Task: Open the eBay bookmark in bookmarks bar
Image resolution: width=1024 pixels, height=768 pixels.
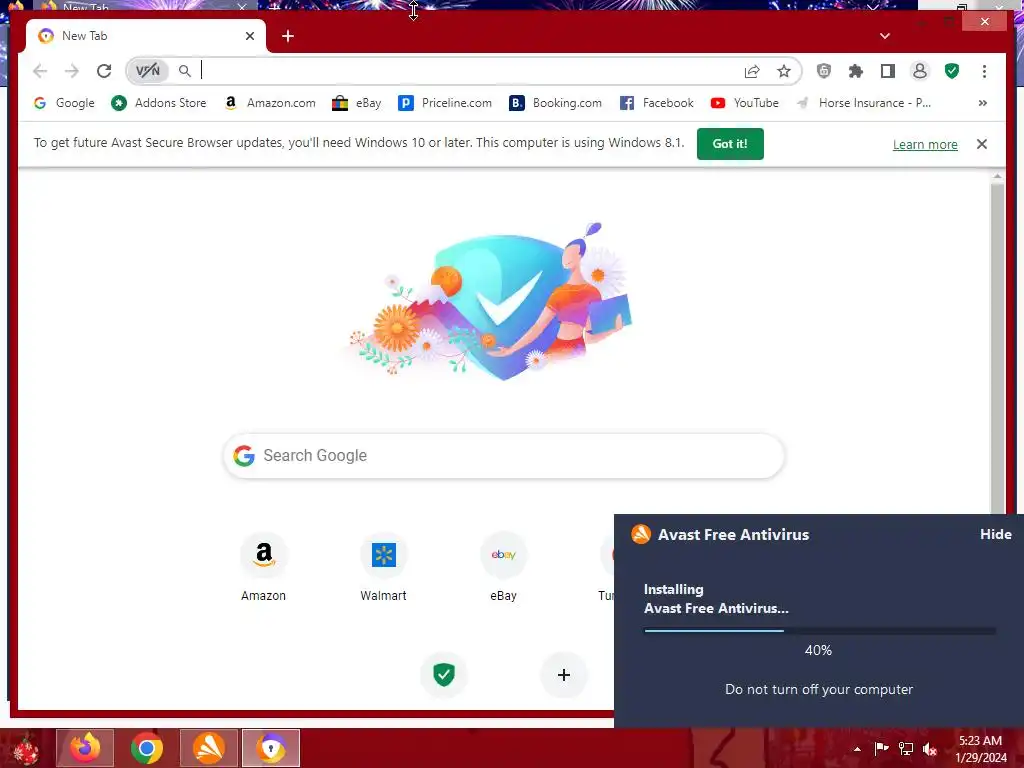Action: pos(357,103)
